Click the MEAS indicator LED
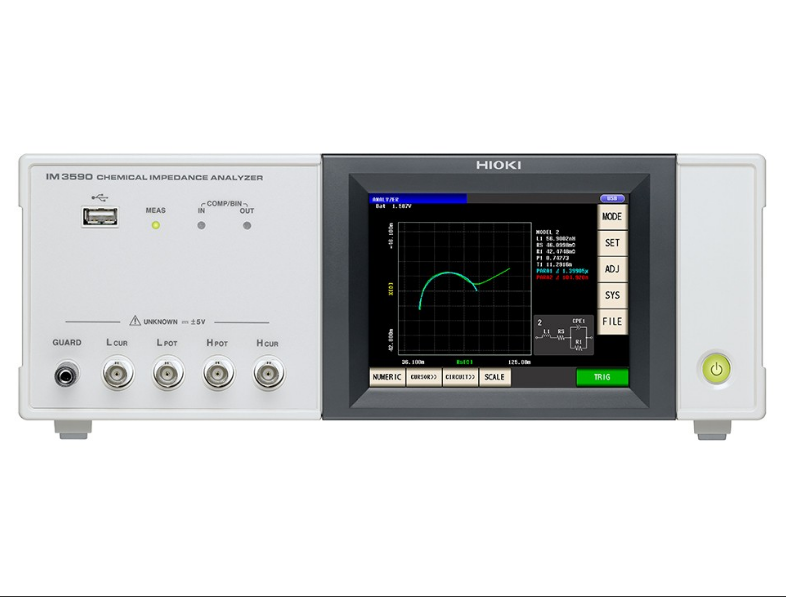The width and height of the screenshot is (786, 597). (155, 225)
